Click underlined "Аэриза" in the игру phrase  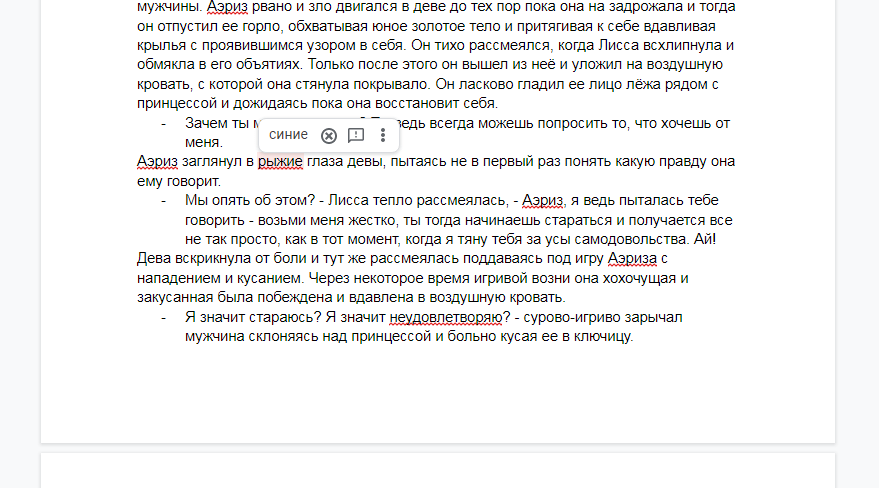[x=634, y=260]
